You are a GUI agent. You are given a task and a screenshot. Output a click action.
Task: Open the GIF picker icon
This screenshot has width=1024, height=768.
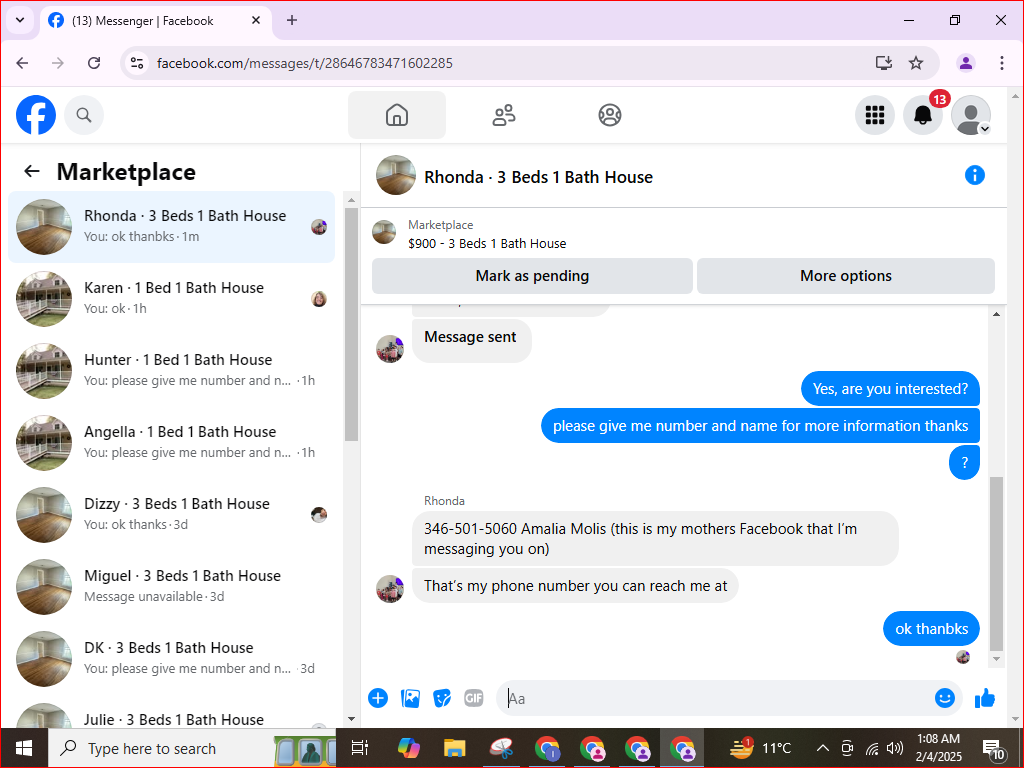[473, 698]
